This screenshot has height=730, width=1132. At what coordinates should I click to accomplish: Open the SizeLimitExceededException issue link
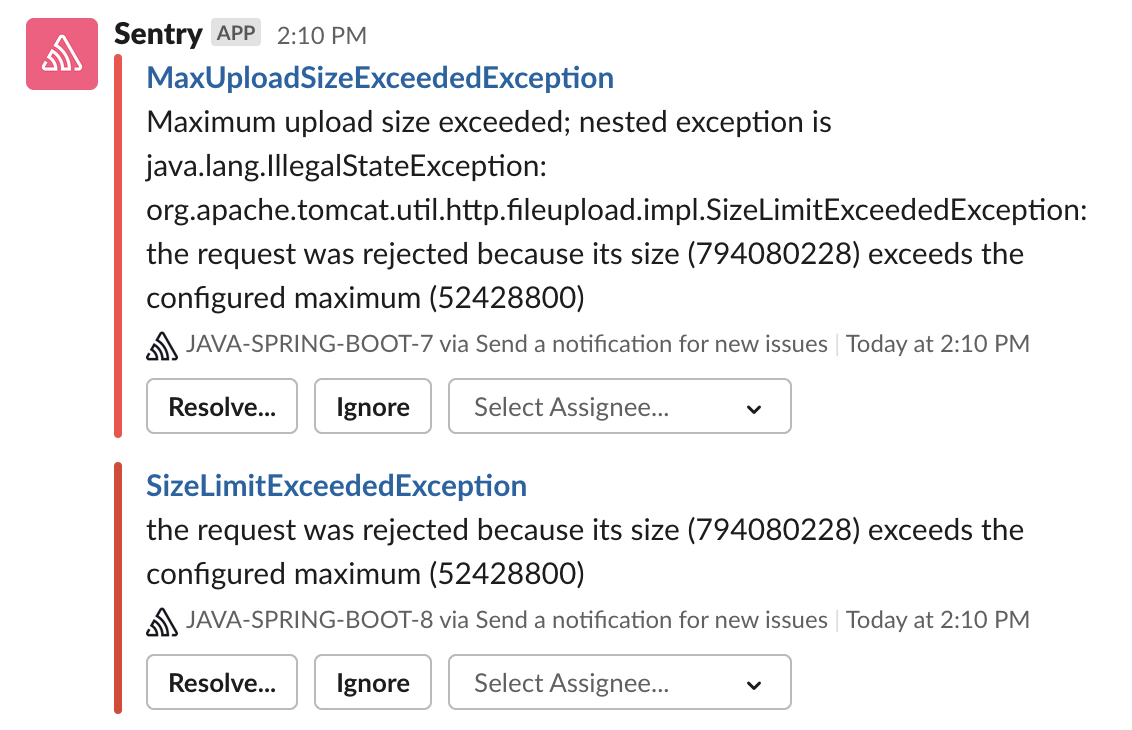coord(336,485)
